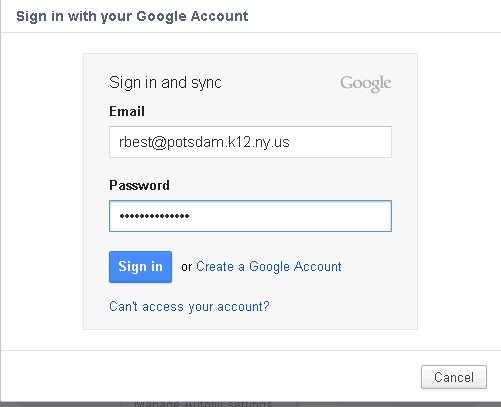Select the word Google in Create account link
This screenshot has width=501, height=407.
pyautogui.click(x=269, y=267)
